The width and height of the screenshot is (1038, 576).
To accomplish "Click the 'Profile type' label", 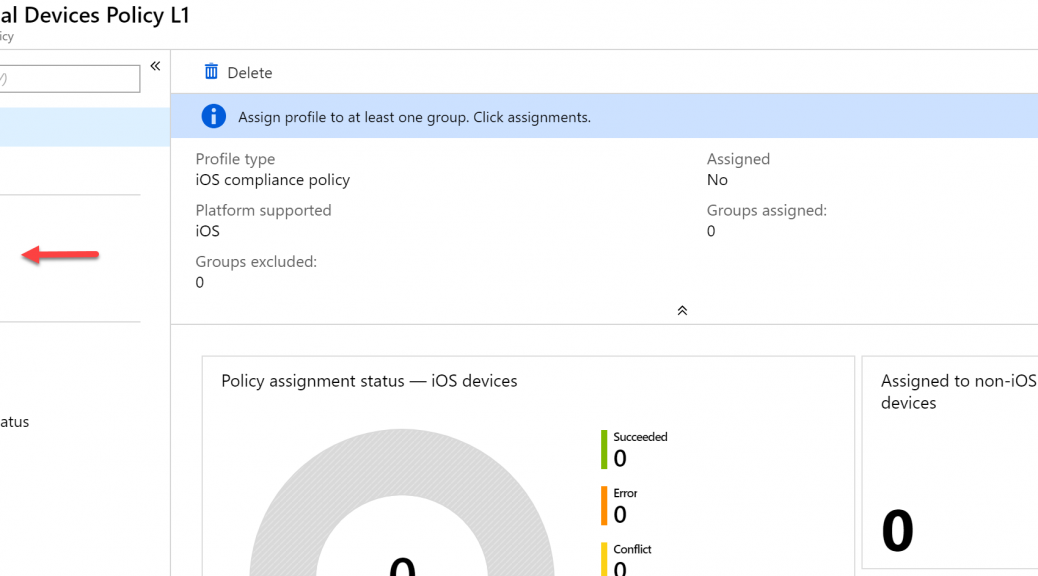I will point(235,159).
